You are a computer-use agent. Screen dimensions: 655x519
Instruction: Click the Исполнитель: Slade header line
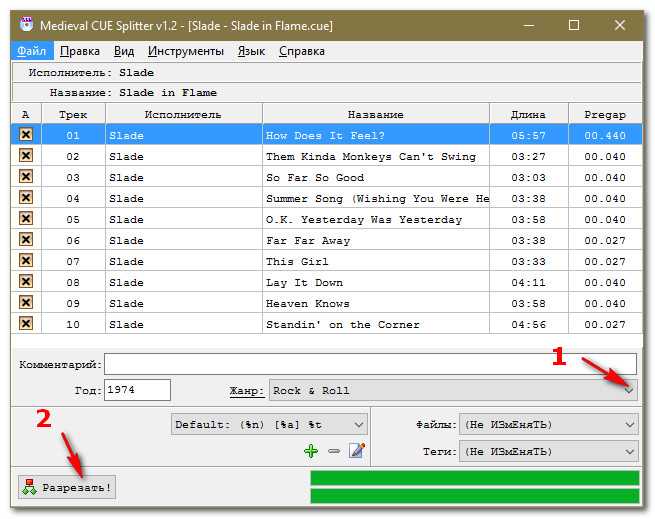pos(327,73)
